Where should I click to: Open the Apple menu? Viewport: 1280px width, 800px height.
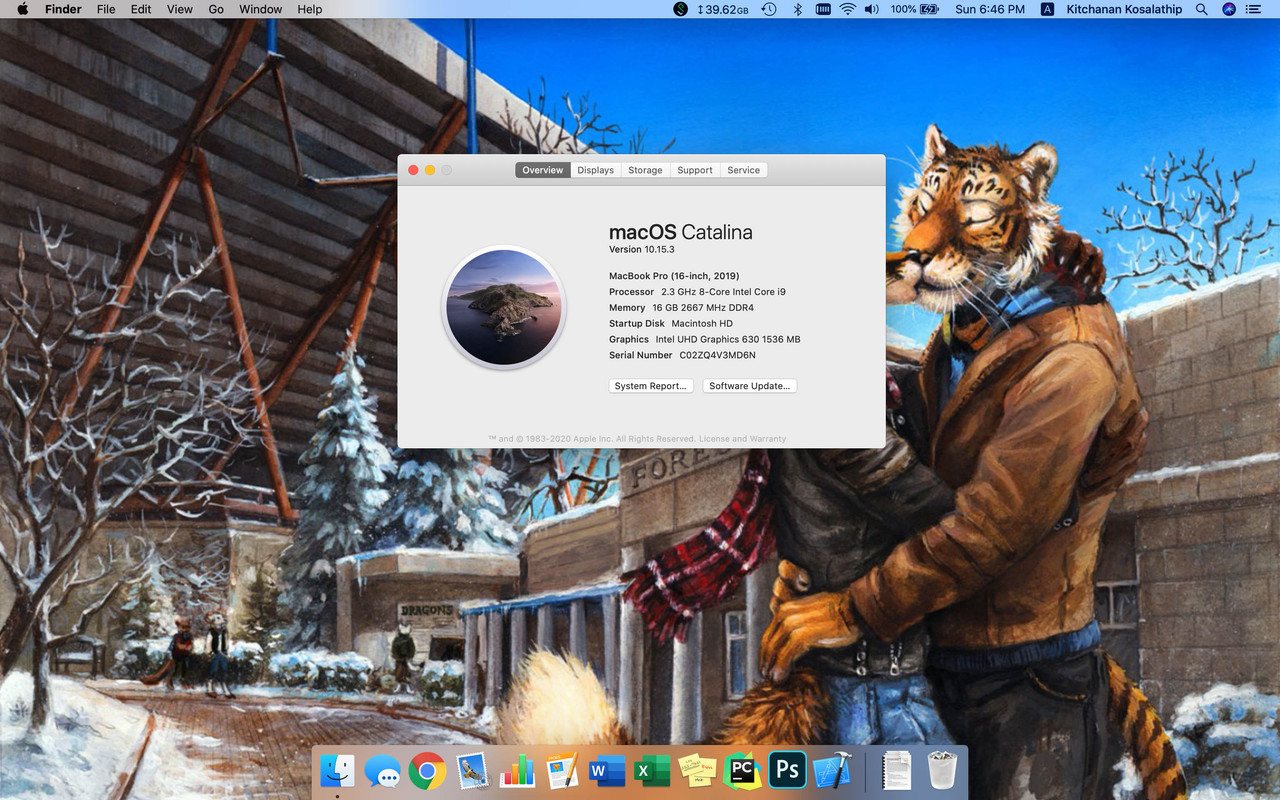(22, 9)
